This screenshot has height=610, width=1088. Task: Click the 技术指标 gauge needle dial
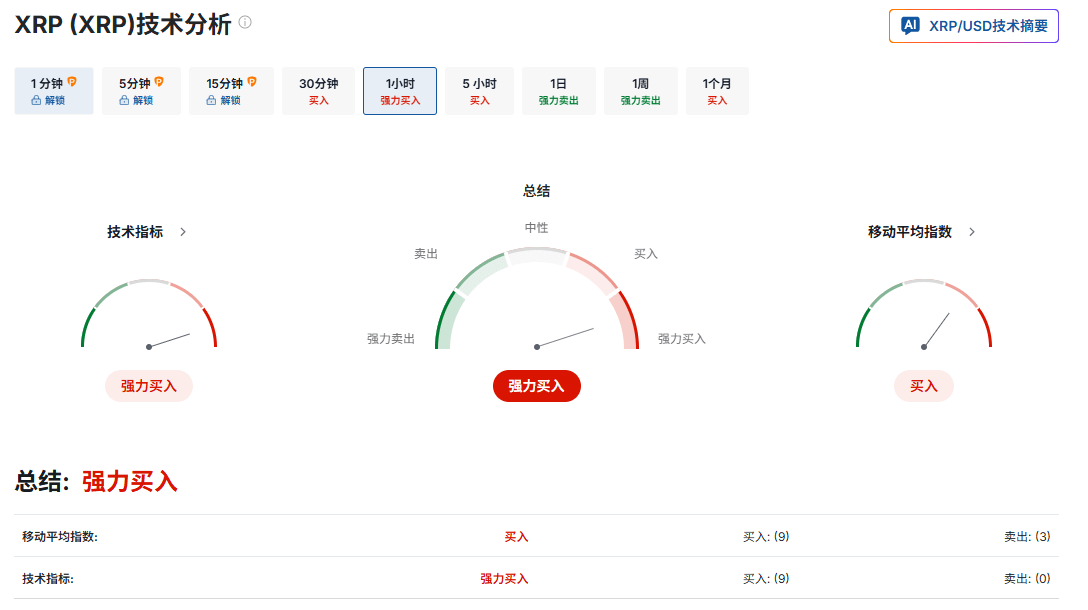point(149,314)
